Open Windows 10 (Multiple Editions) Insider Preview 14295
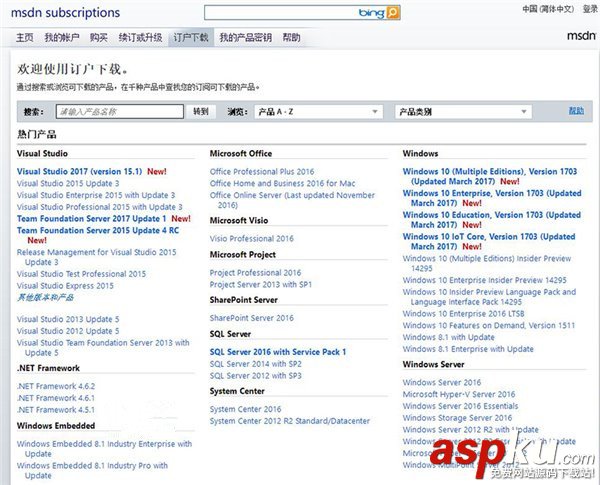600x485 pixels. coord(487,263)
